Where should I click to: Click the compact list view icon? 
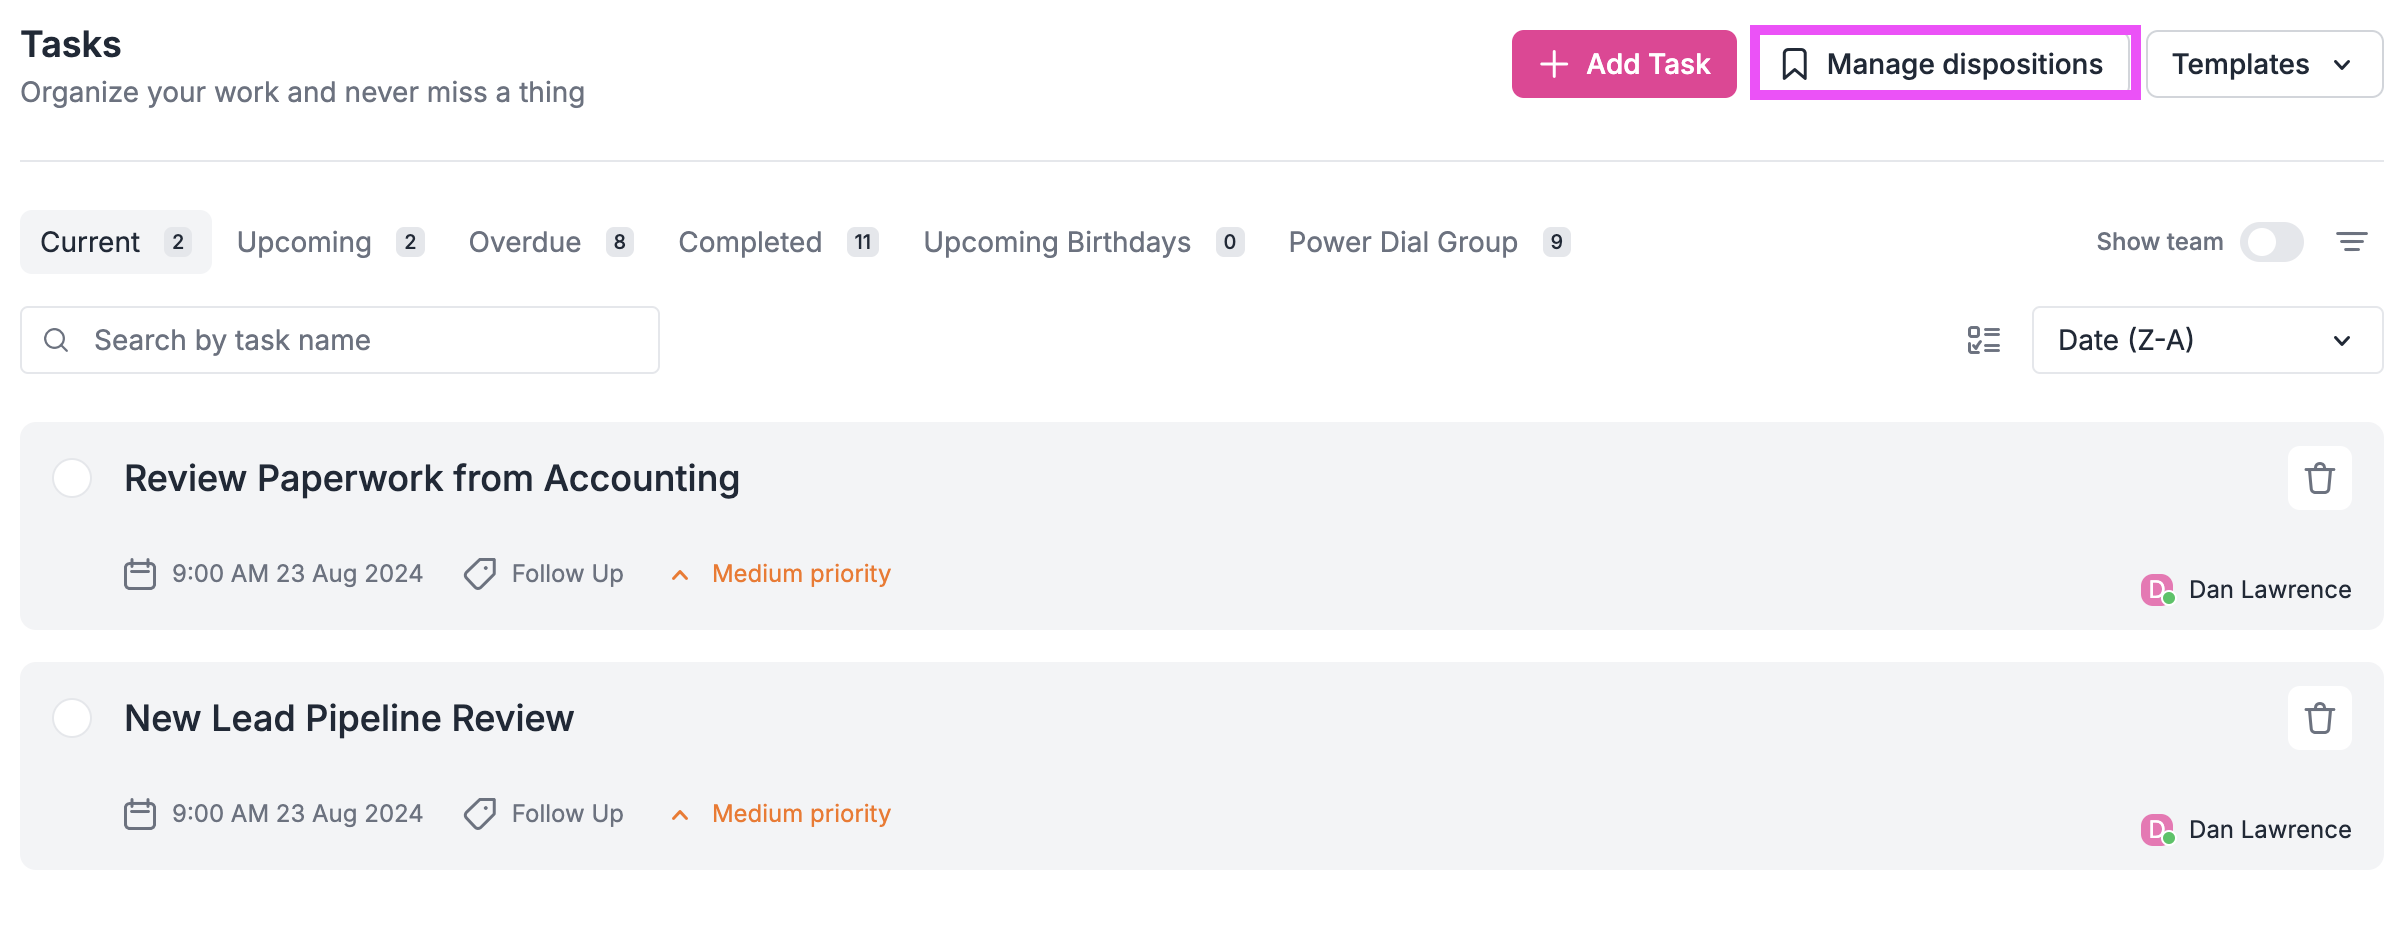(x=1982, y=340)
